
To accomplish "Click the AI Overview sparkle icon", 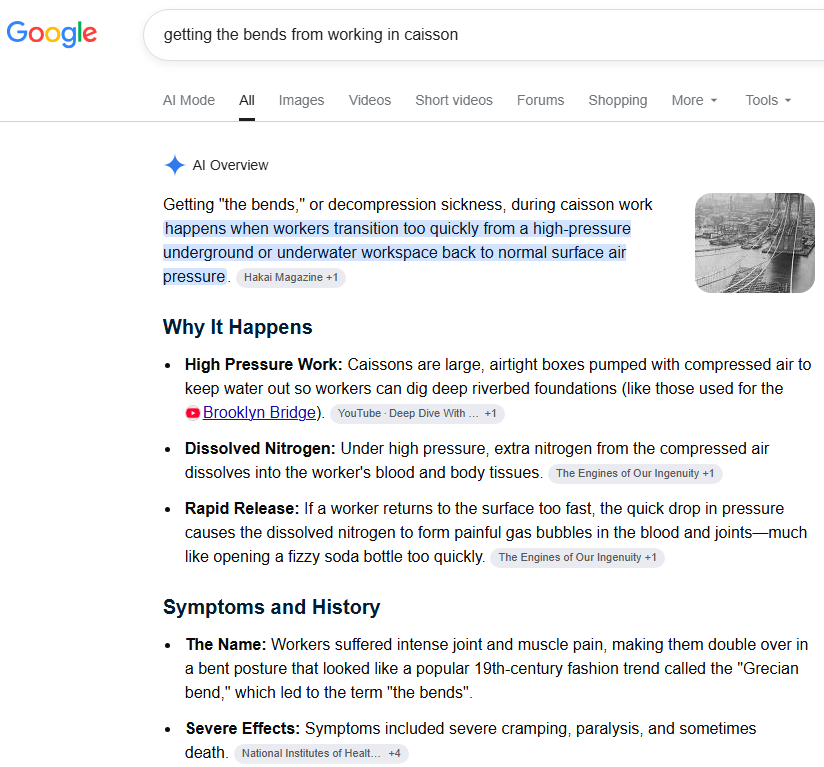I will pyautogui.click(x=174, y=165).
